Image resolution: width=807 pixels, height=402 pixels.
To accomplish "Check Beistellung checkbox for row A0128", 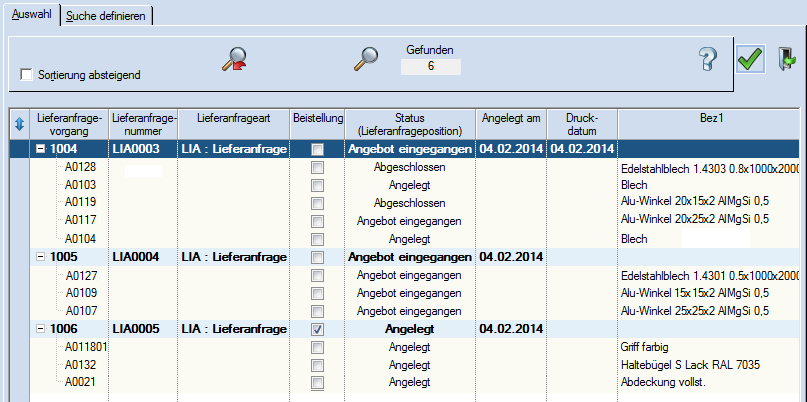I will point(317,167).
